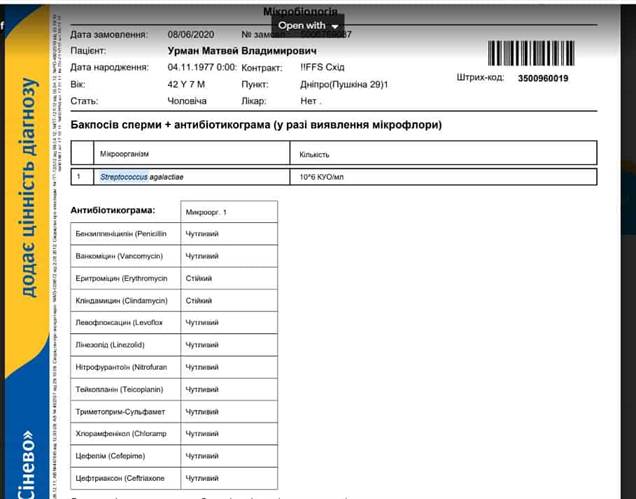Click Нітрофурантоїн (Nitrofuran row label
Viewport: 636px width, 499px height.
(x=121, y=367)
